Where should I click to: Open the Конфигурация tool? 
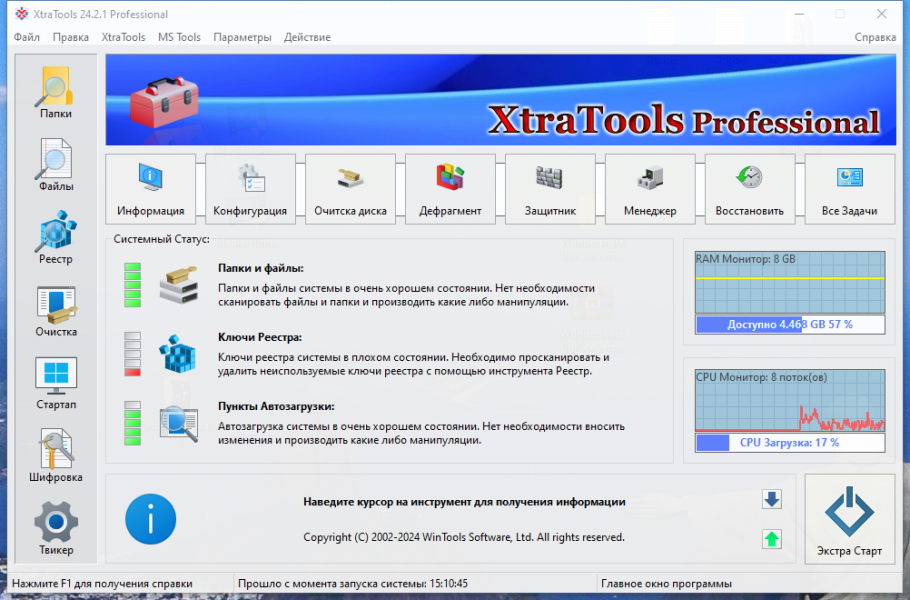(x=250, y=189)
